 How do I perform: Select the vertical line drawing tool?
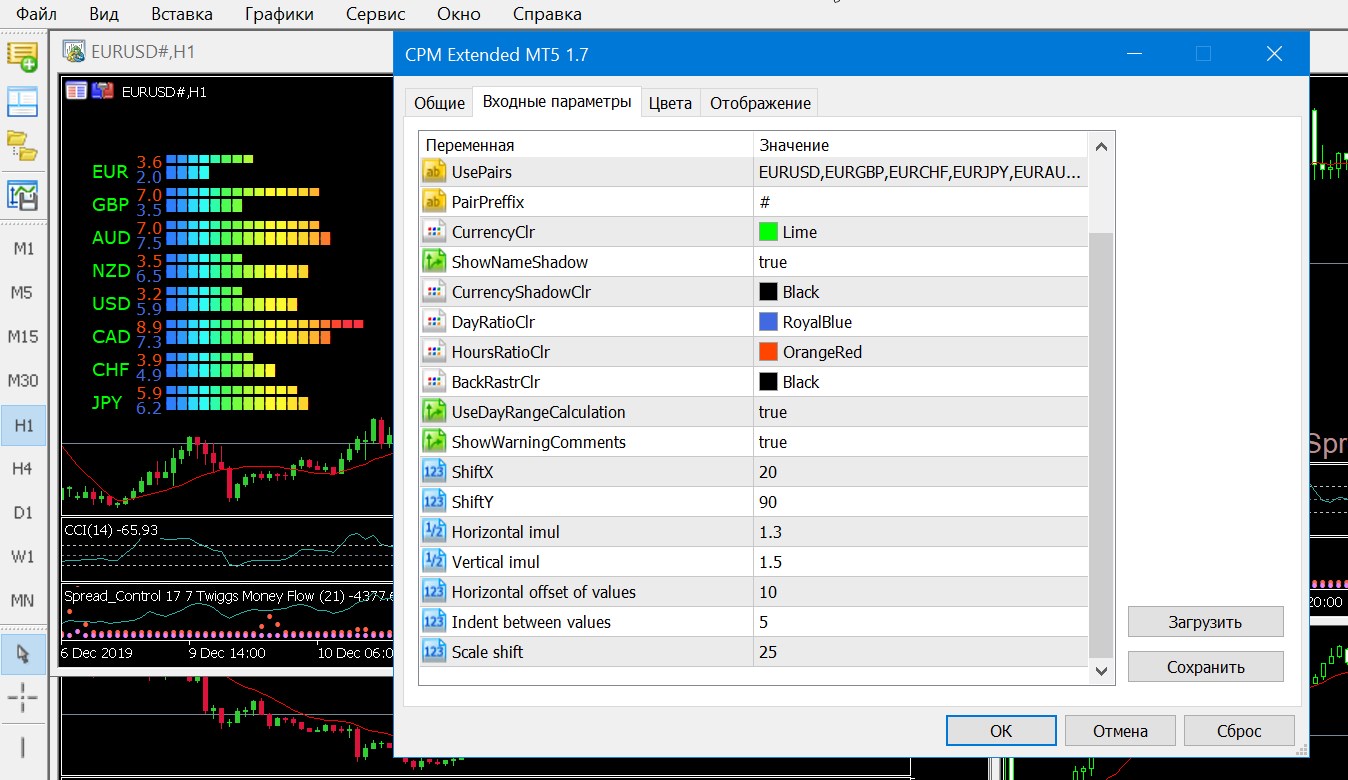23,747
